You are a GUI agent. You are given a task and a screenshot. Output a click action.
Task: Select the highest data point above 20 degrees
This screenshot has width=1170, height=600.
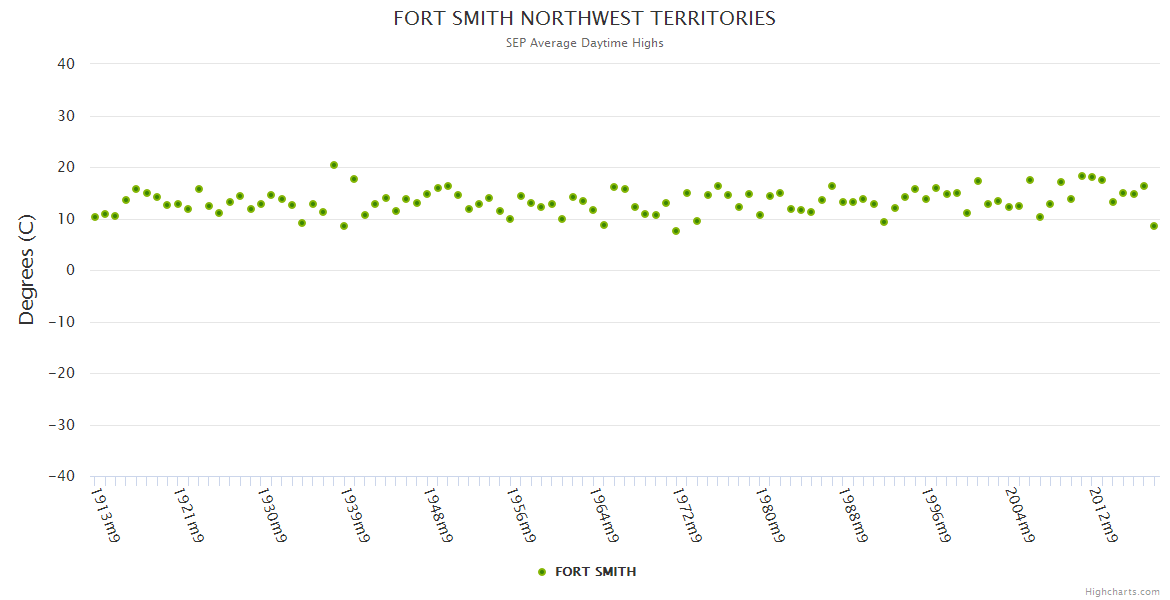(x=334, y=165)
